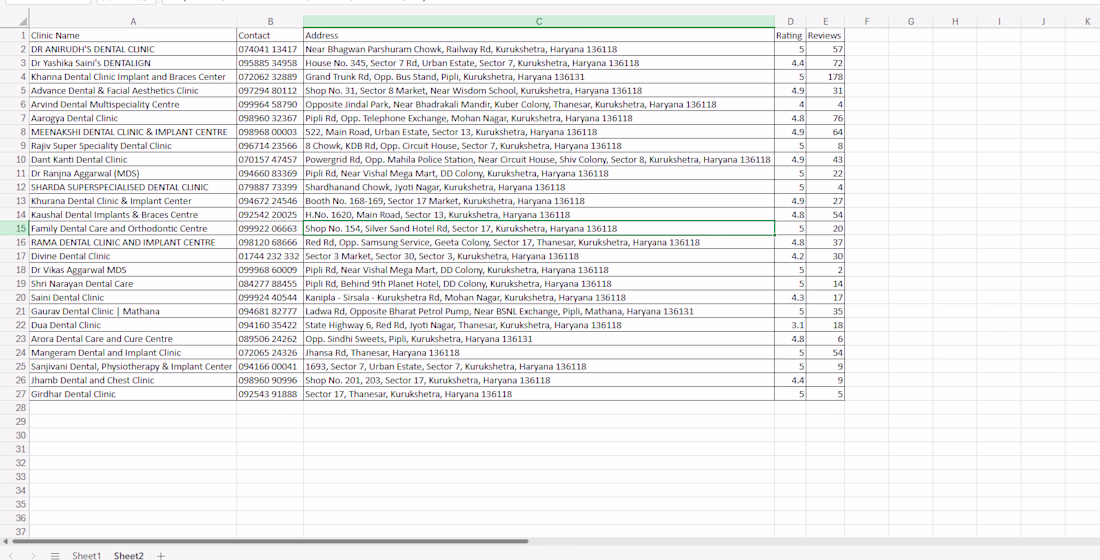This screenshot has width=1100, height=560.
Task: Select 'MEENAKSHI DENTAL CLINIC & IMPLANT CENTRE' cell
Action: (133, 132)
